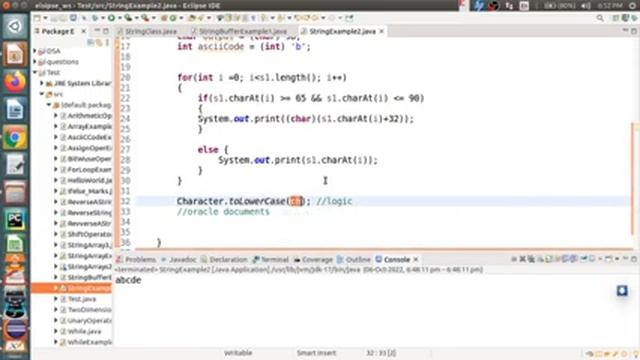Click the Open Perspective icon

tap(616, 18)
